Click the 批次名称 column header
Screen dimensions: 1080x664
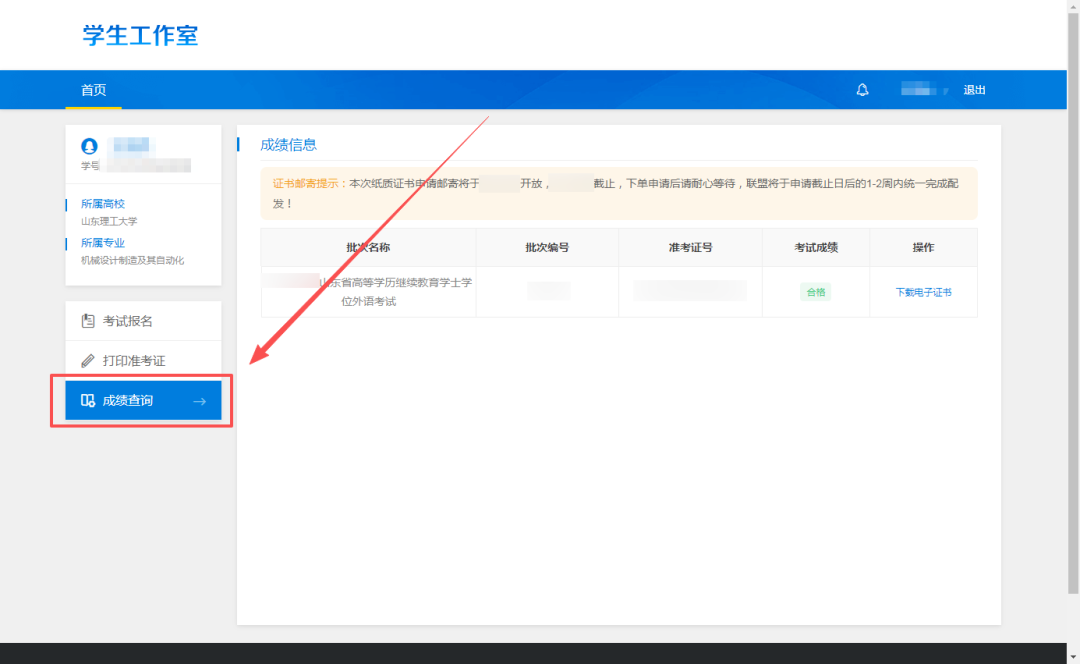[x=368, y=247]
